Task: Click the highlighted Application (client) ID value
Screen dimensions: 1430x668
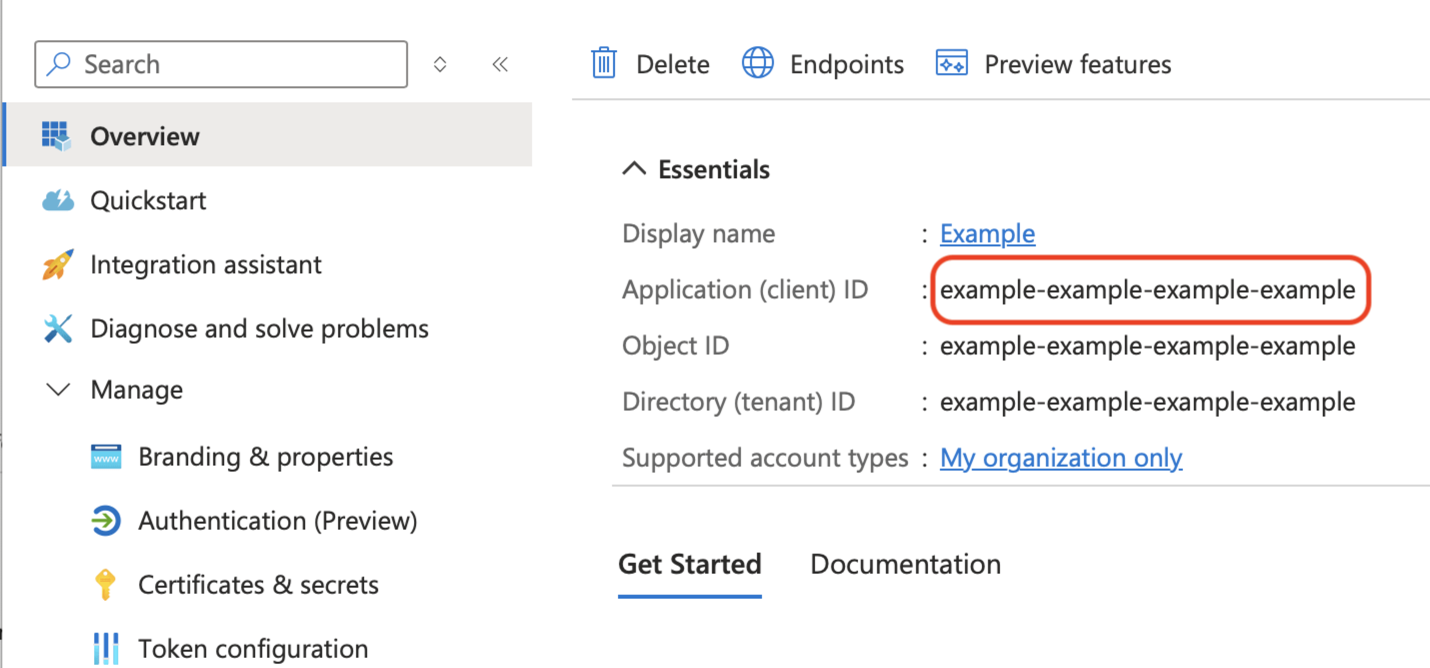Action: pos(1150,290)
